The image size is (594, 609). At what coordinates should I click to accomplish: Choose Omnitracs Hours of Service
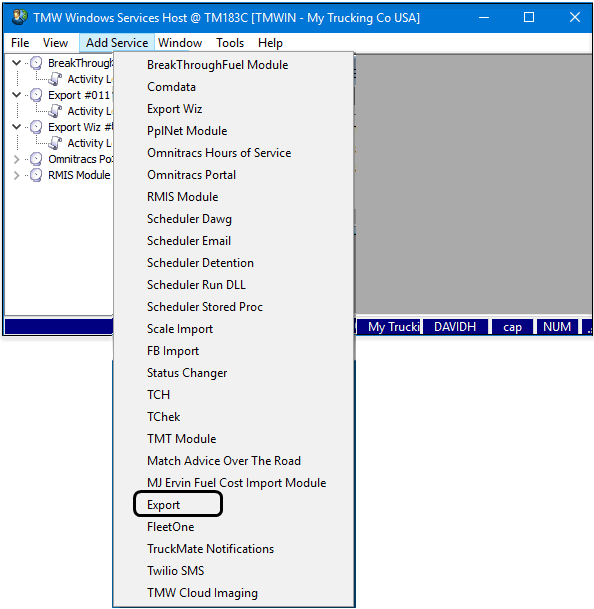233,153
